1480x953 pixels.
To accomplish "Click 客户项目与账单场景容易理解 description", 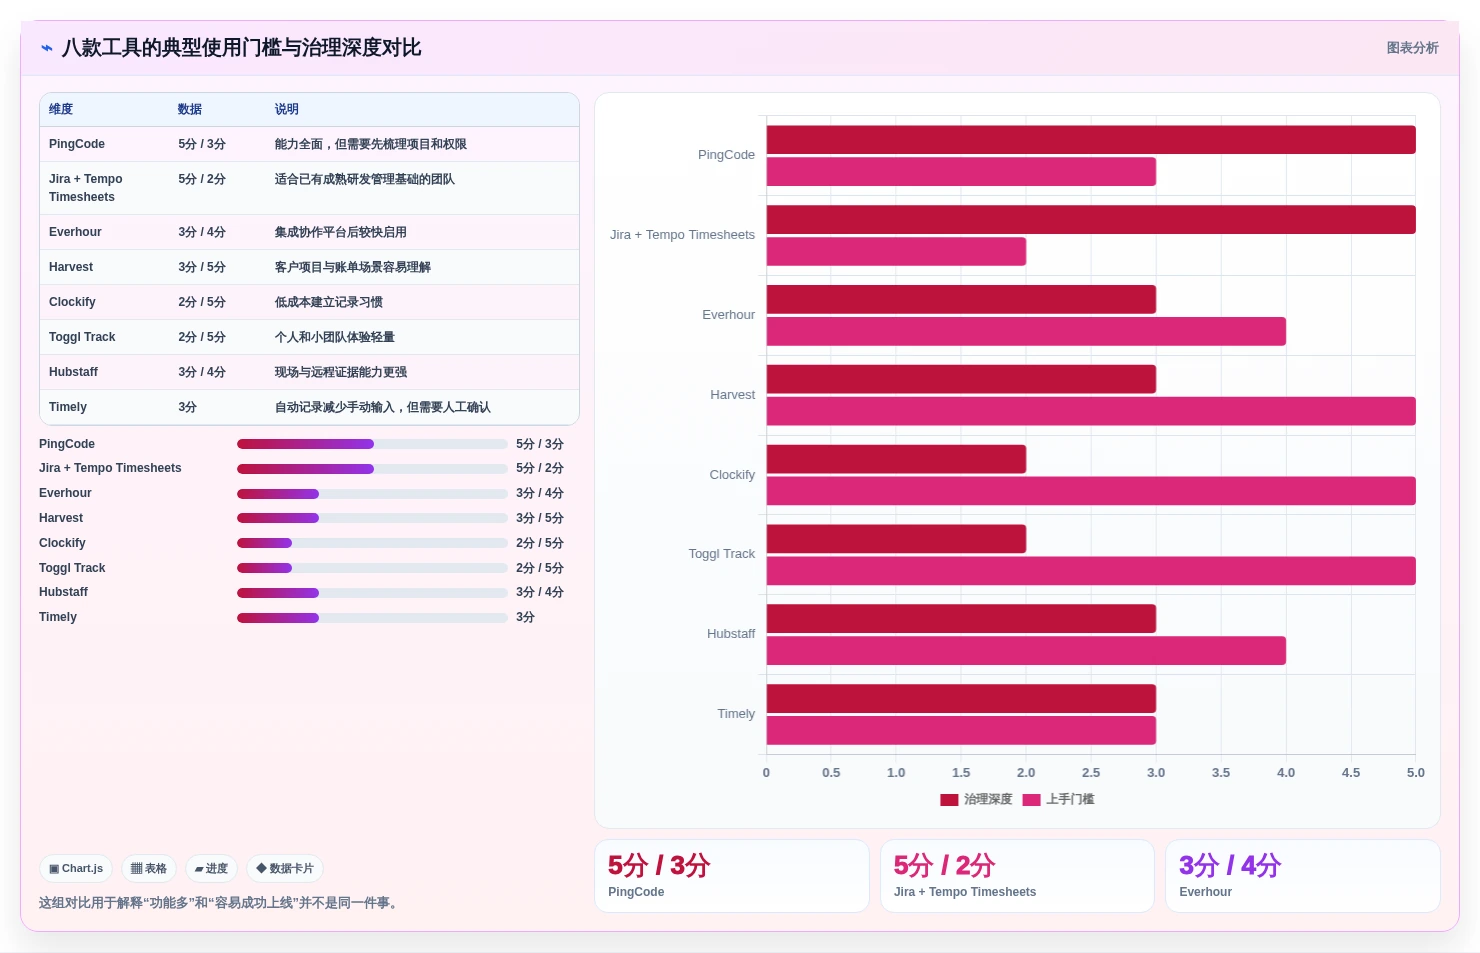I will click(x=353, y=267).
